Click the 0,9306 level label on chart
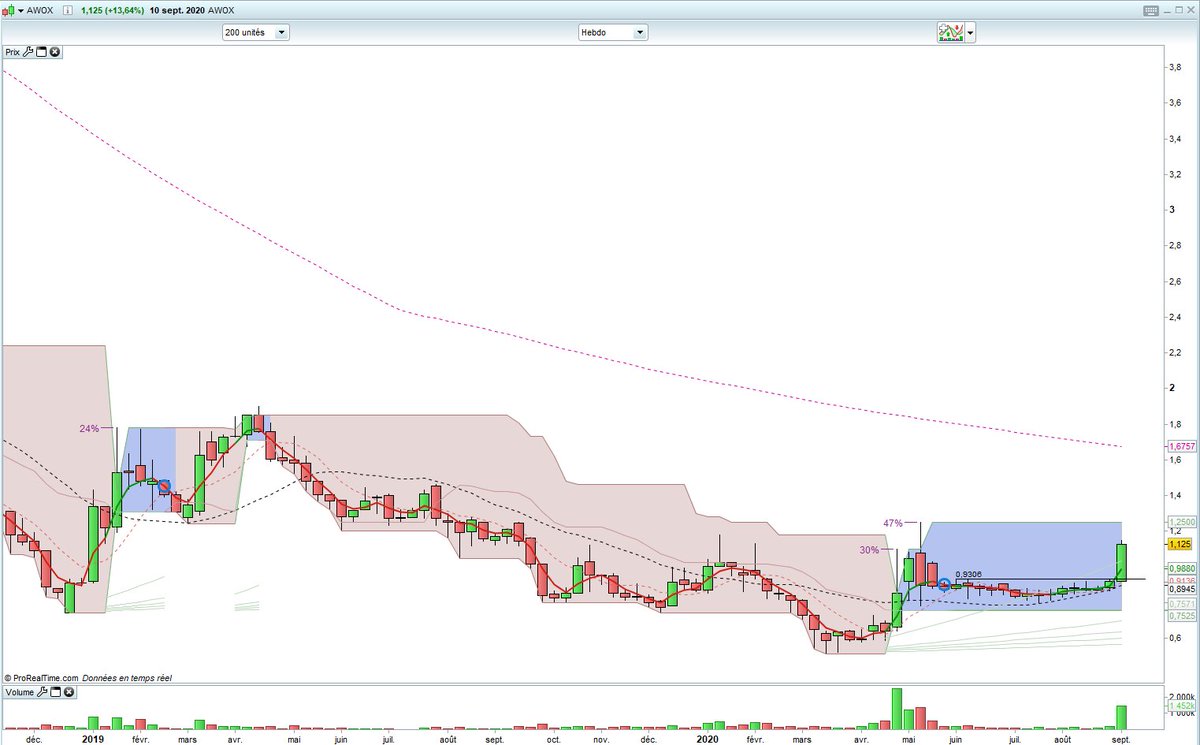The width and height of the screenshot is (1200, 745). pos(968,575)
